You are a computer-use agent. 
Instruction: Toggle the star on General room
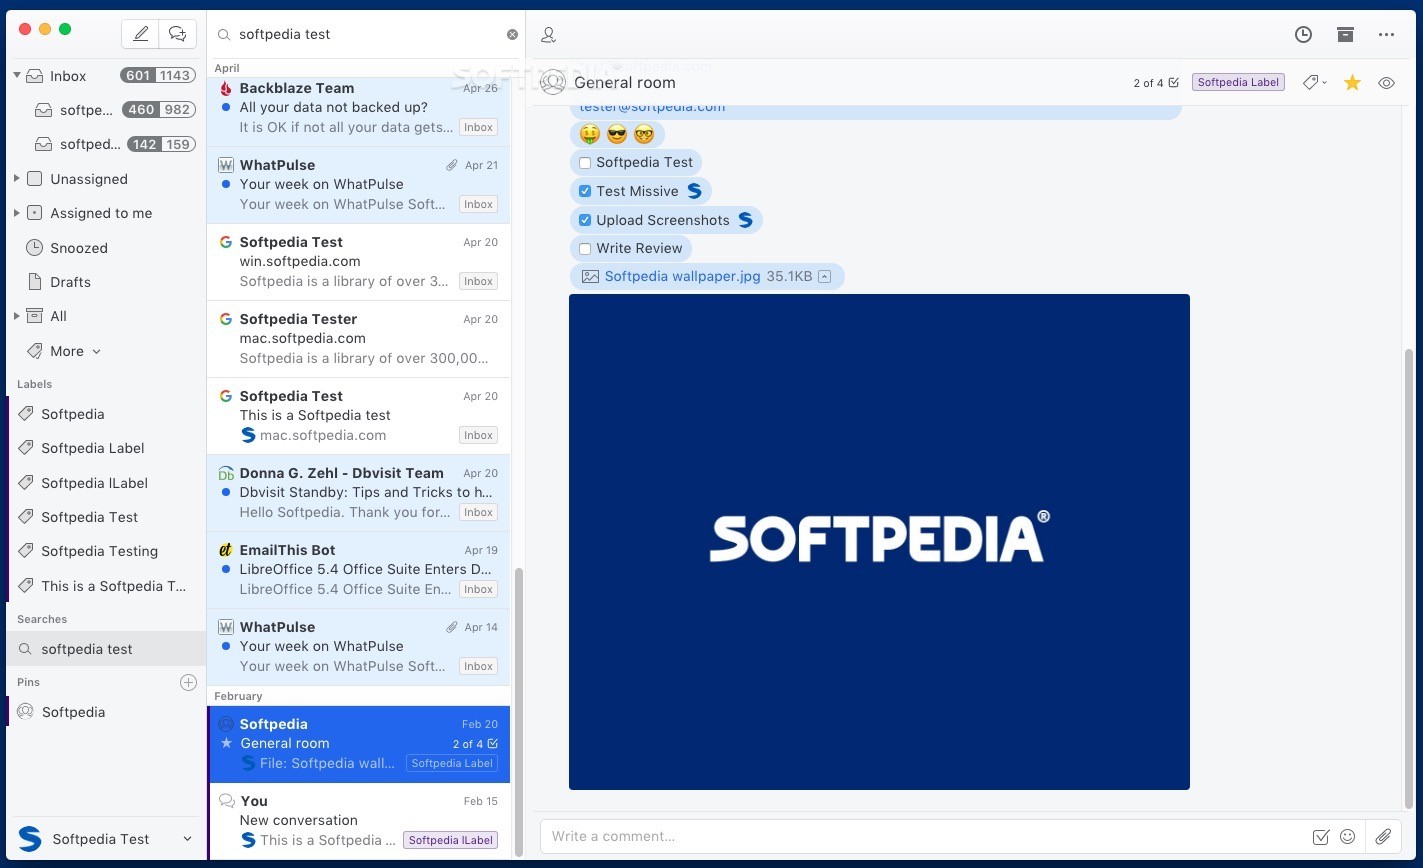point(1352,83)
